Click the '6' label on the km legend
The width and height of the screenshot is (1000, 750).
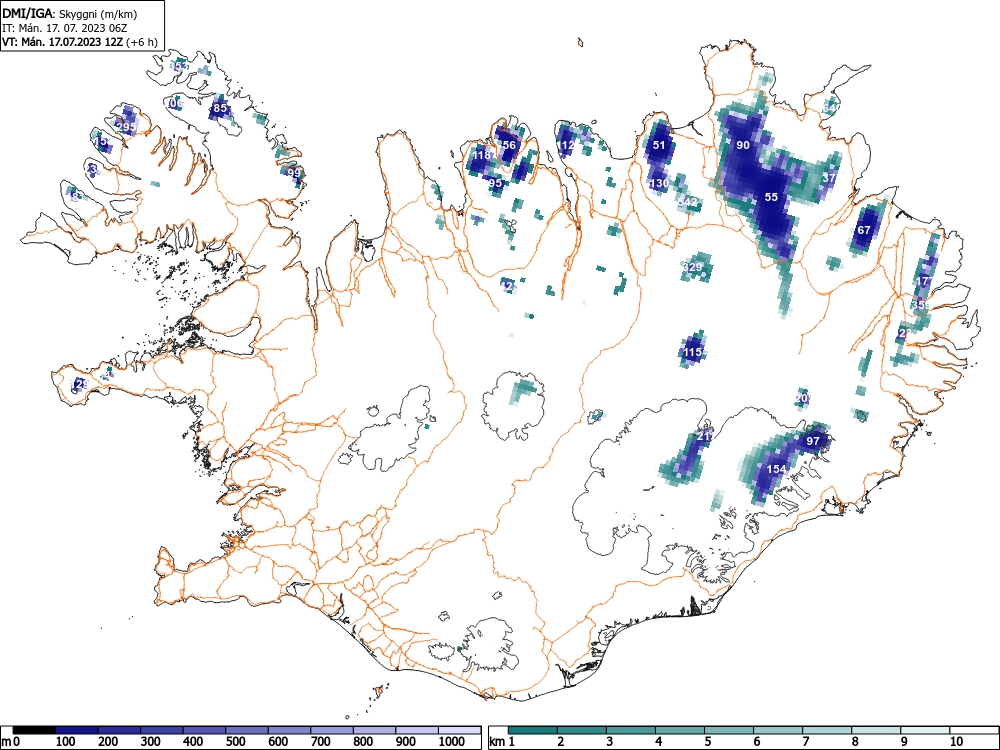(757, 742)
